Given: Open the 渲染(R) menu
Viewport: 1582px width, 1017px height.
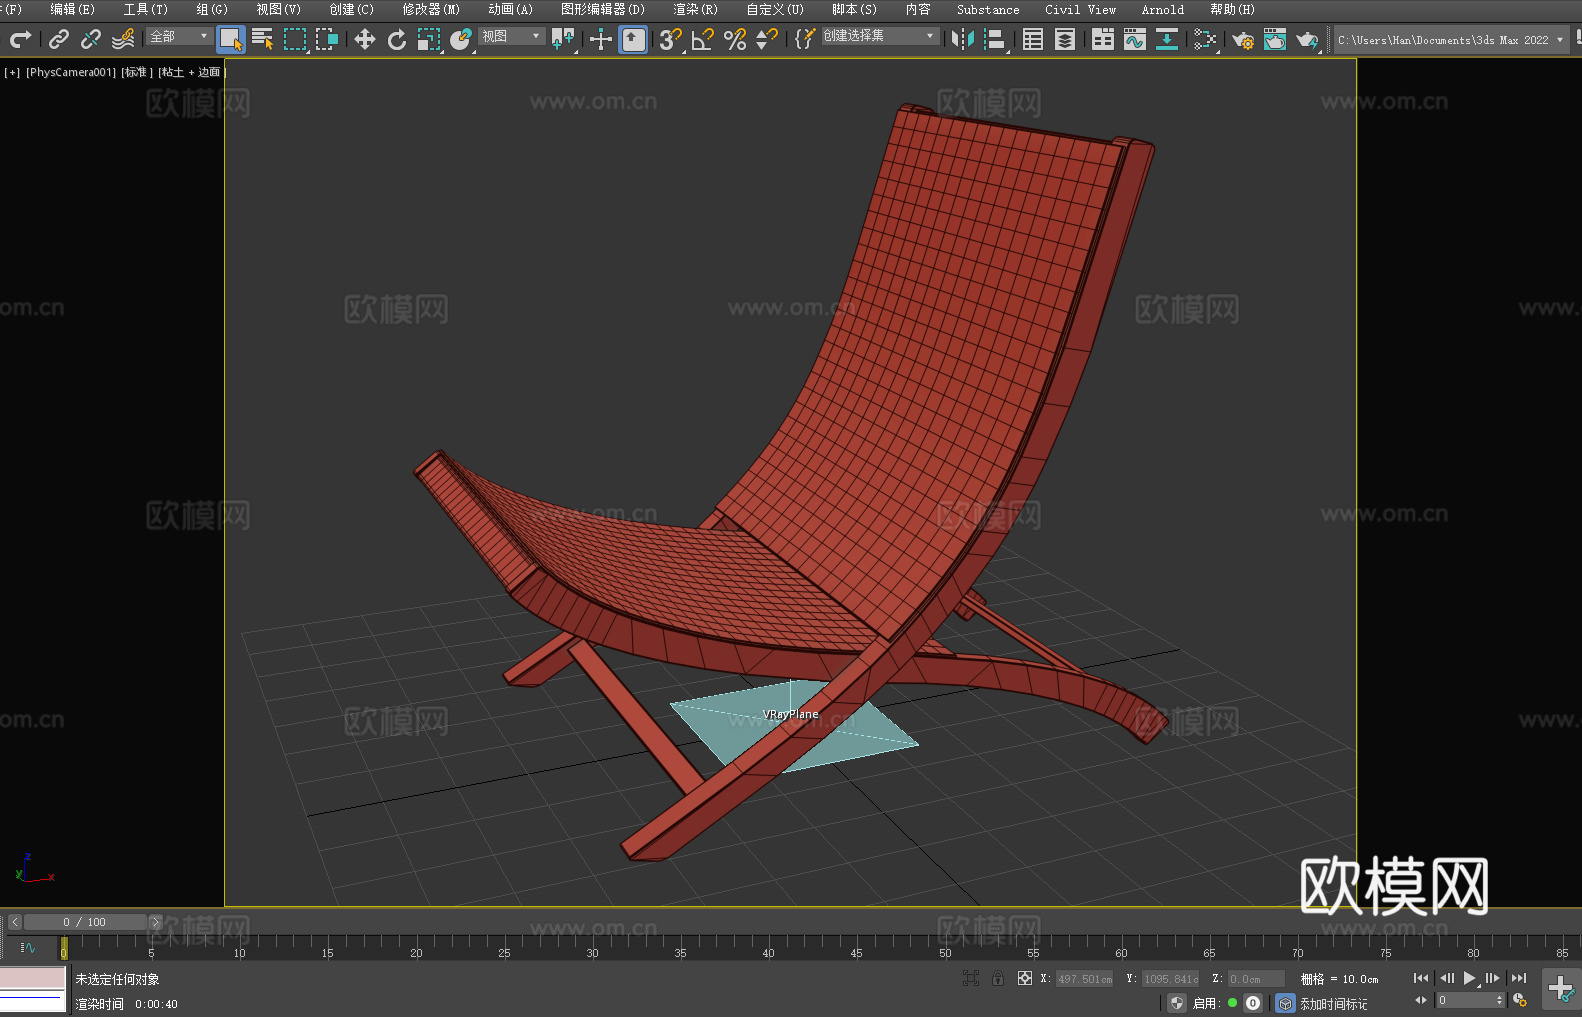Looking at the screenshot, I should click(695, 9).
